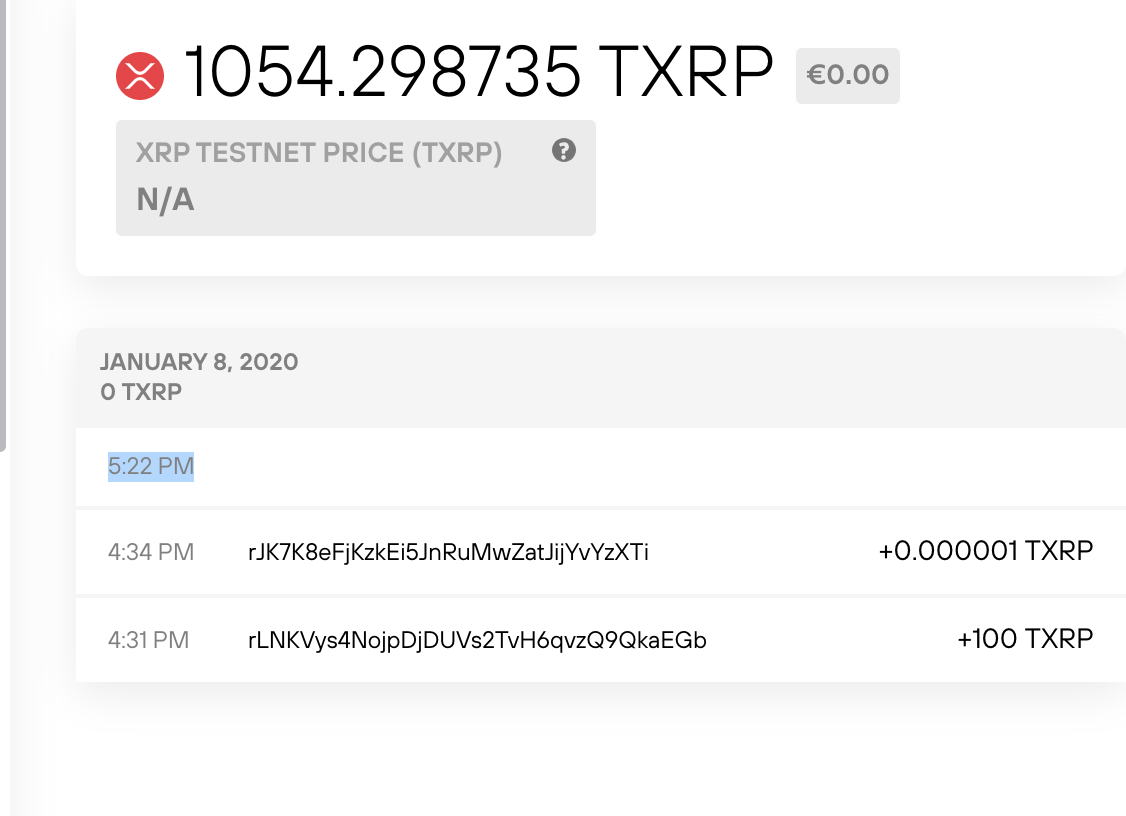Screen dimensions: 1126x816
Task: Click the +100 TXRP amount
Action: pos(1024,639)
